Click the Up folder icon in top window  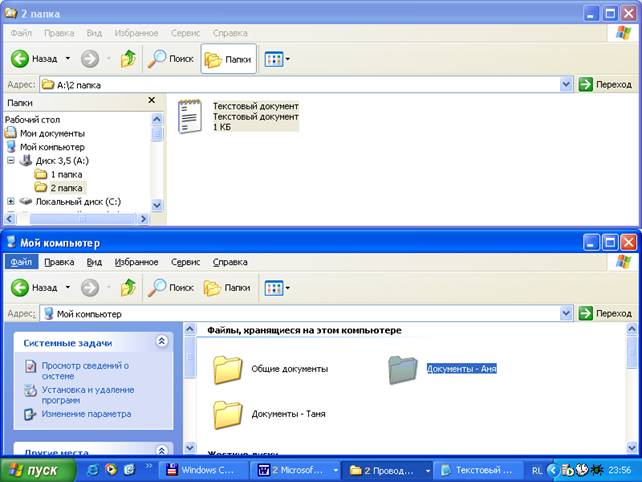click(128, 59)
